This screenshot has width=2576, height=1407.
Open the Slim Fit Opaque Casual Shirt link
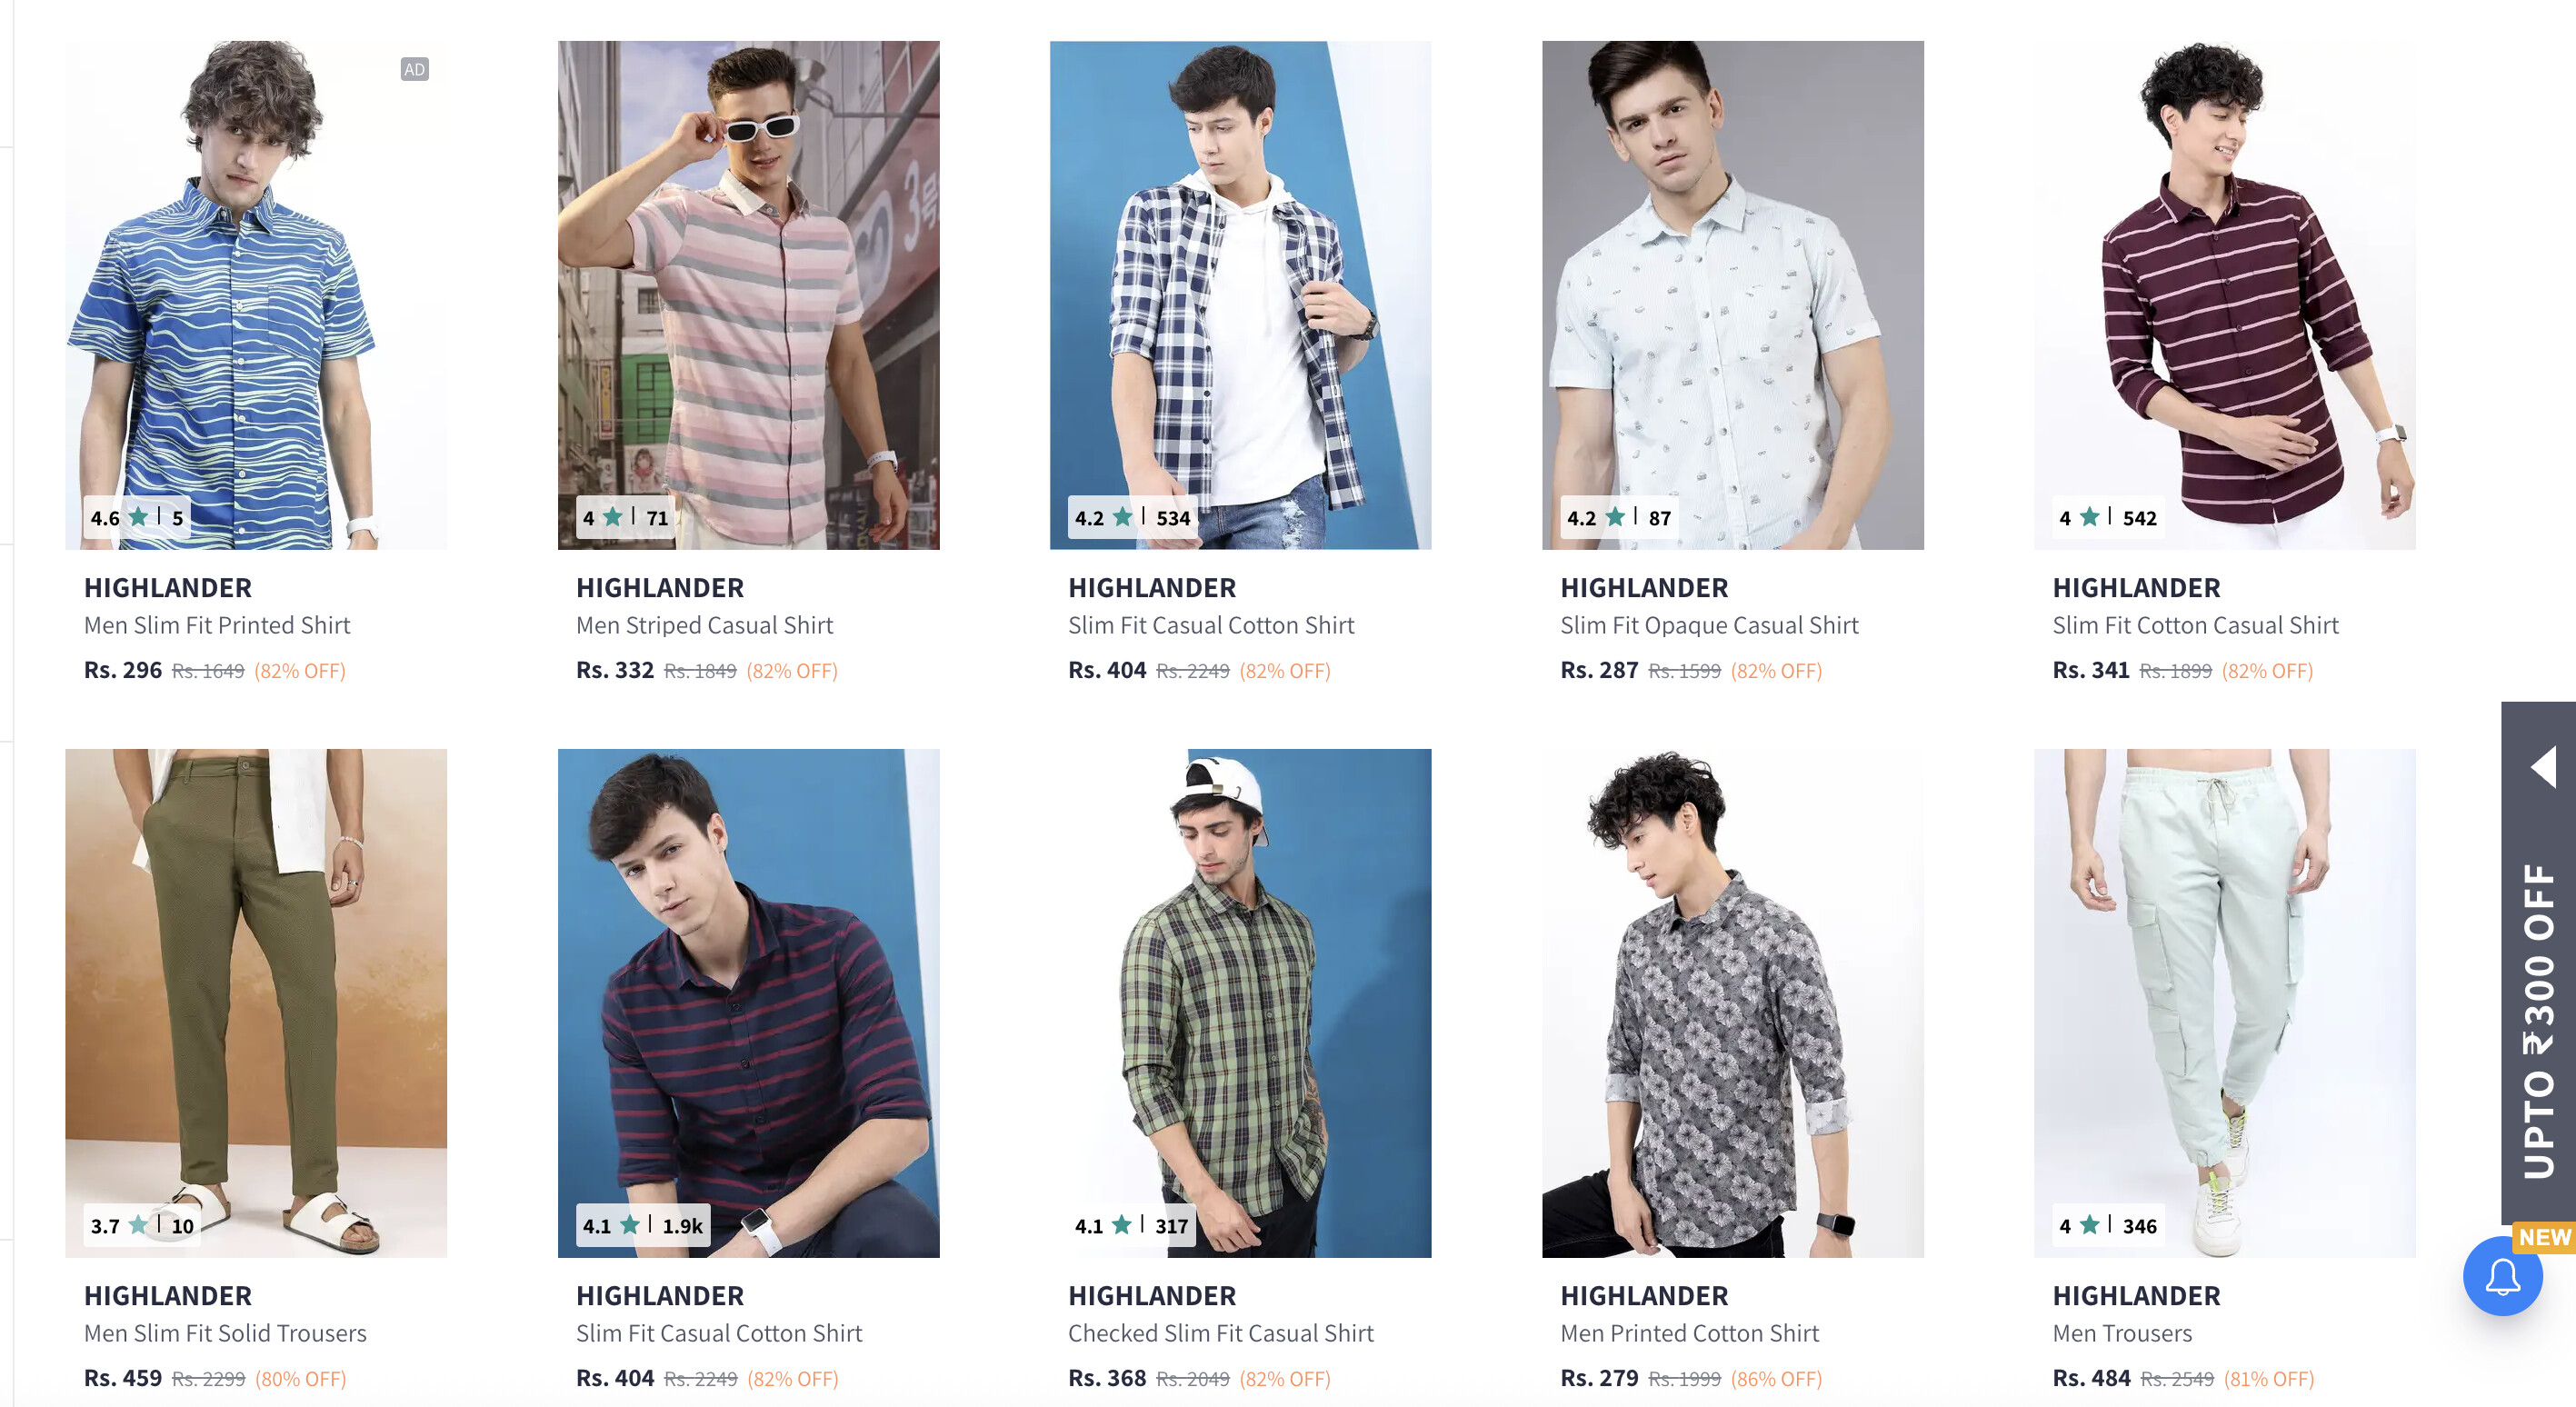[1709, 626]
